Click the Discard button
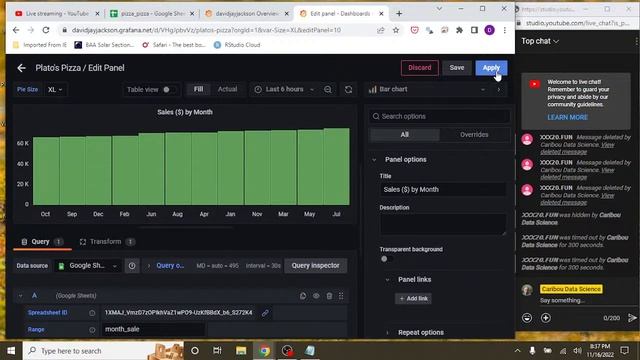The height and width of the screenshot is (360, 640). point(420,68)
